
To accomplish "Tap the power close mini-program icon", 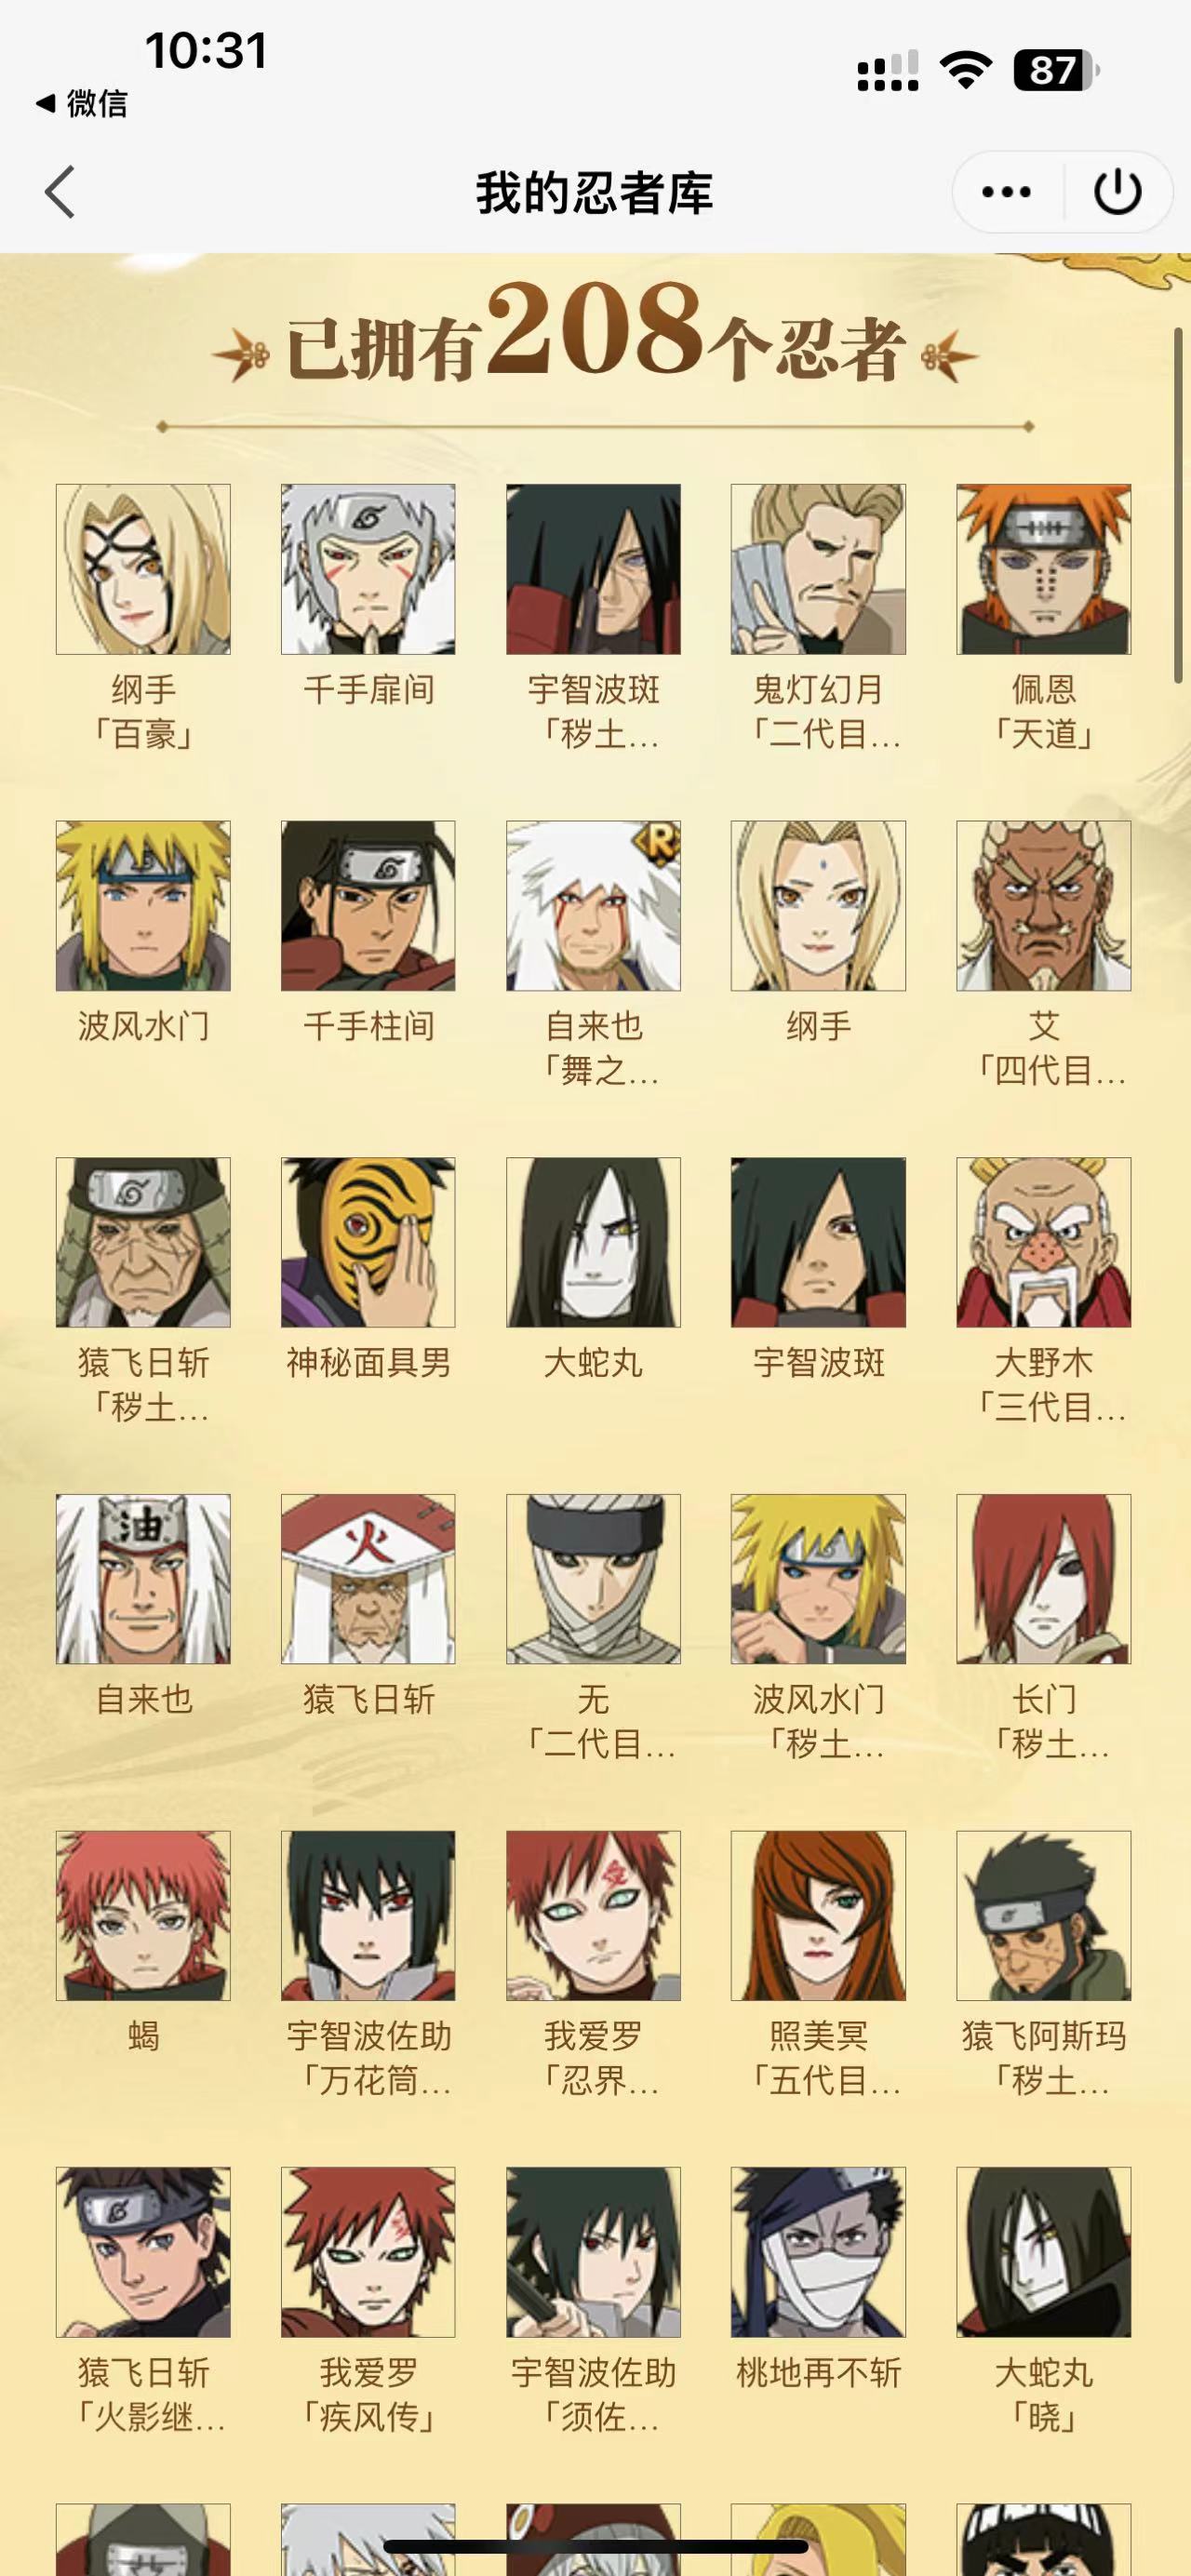I will pos(1117,191).
